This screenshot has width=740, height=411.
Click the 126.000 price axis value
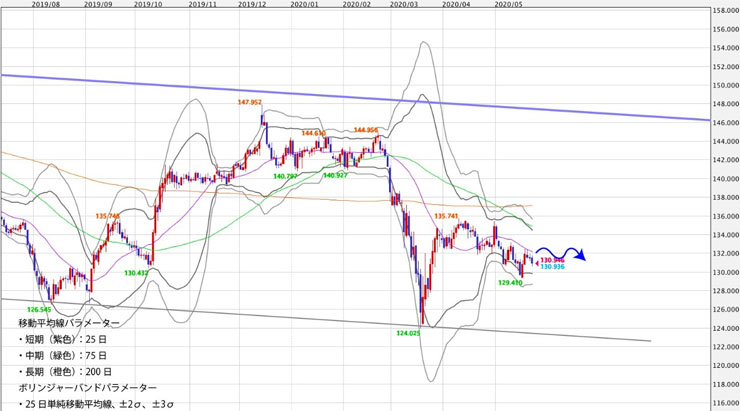726,310
